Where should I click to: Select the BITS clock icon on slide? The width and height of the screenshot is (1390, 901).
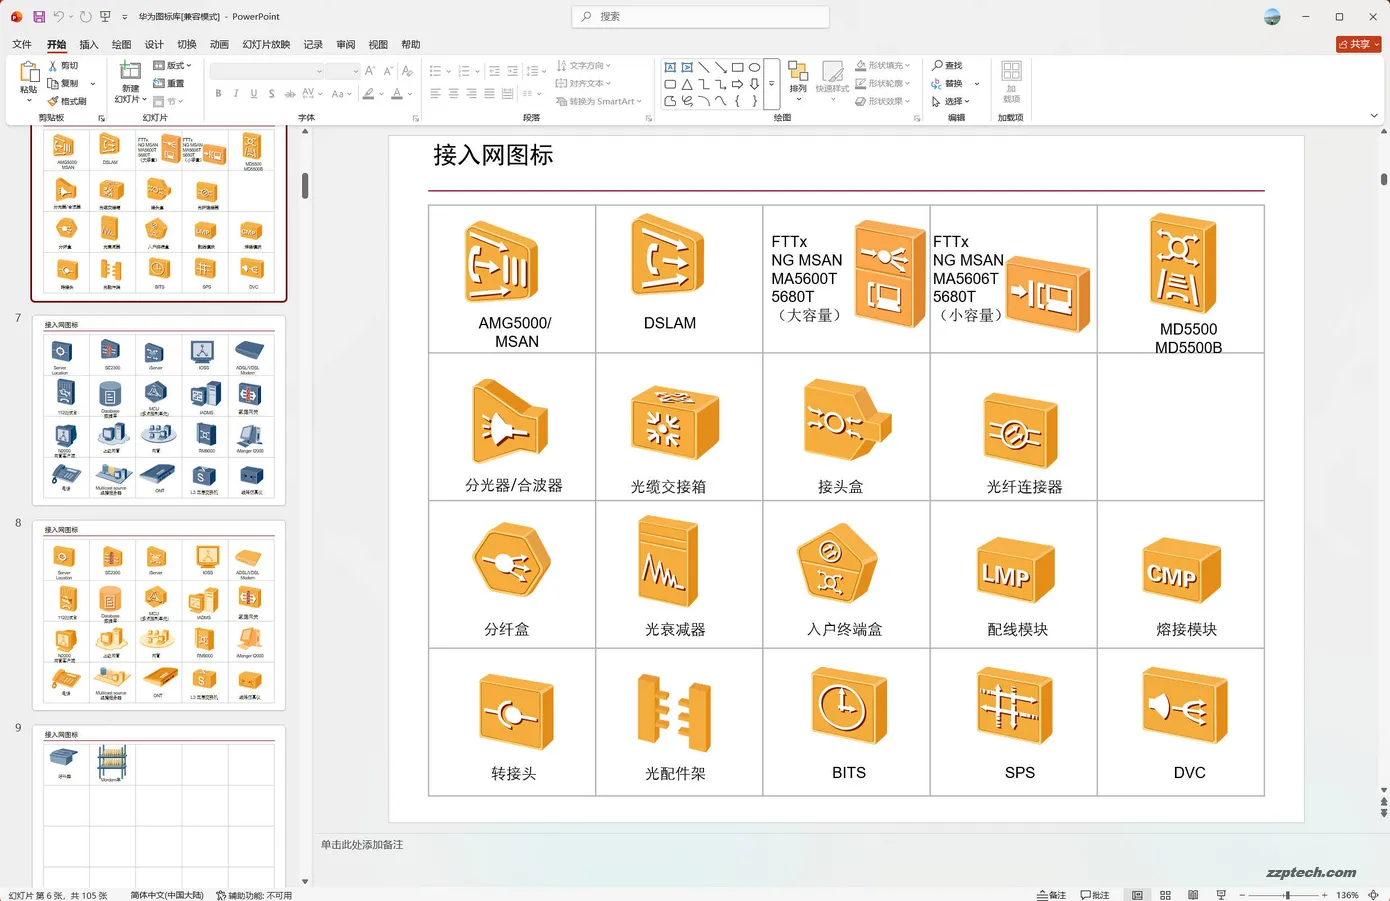point(848,706)
